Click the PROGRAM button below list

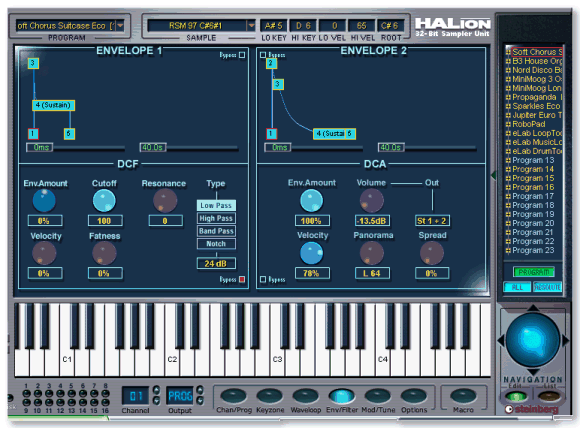(533, 272)
